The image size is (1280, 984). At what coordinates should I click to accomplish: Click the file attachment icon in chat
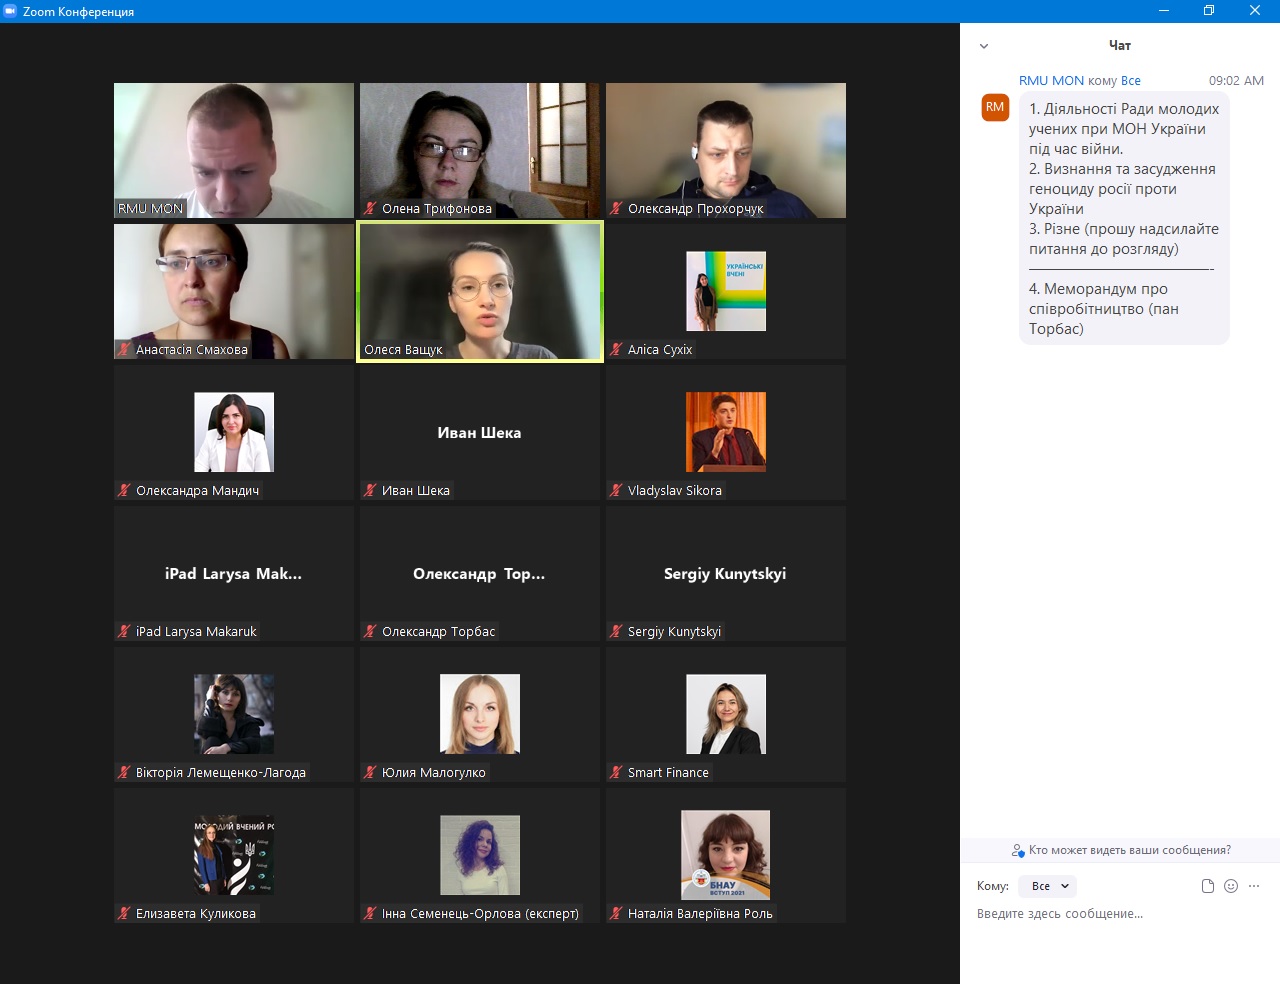[x=1207, y=886]
